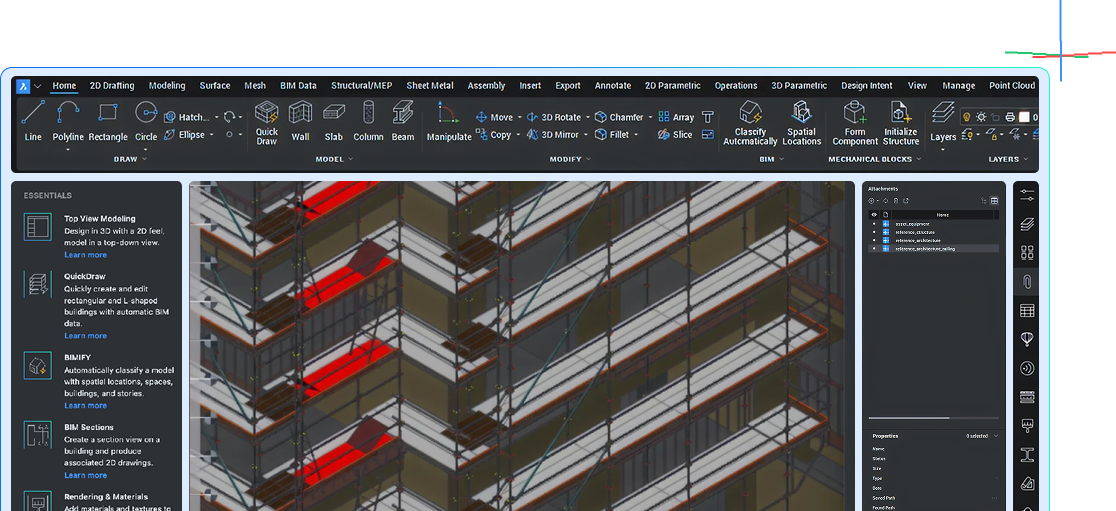Expand the Circle dropdown arrow
The height and width of the screenshot is (511, 1116).
(x=146, y=149)
